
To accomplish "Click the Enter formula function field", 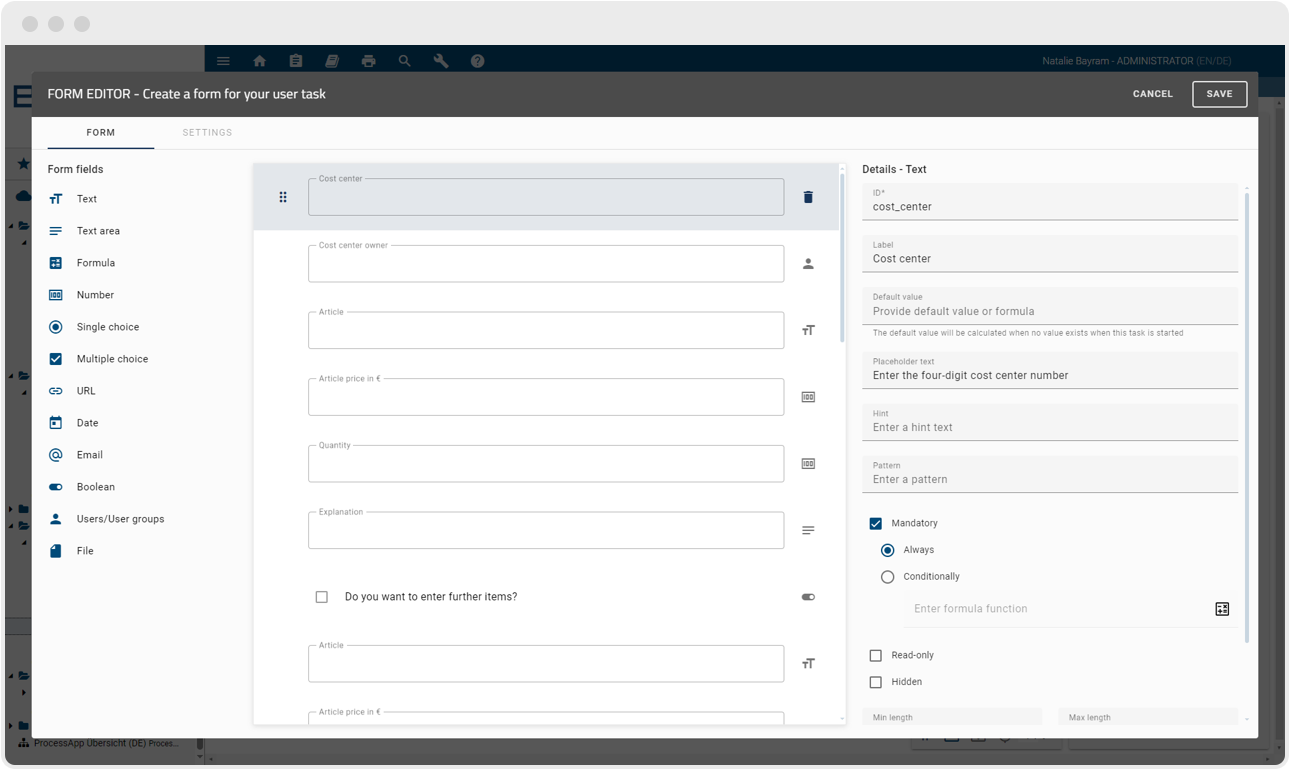I will click(1056, 609).
